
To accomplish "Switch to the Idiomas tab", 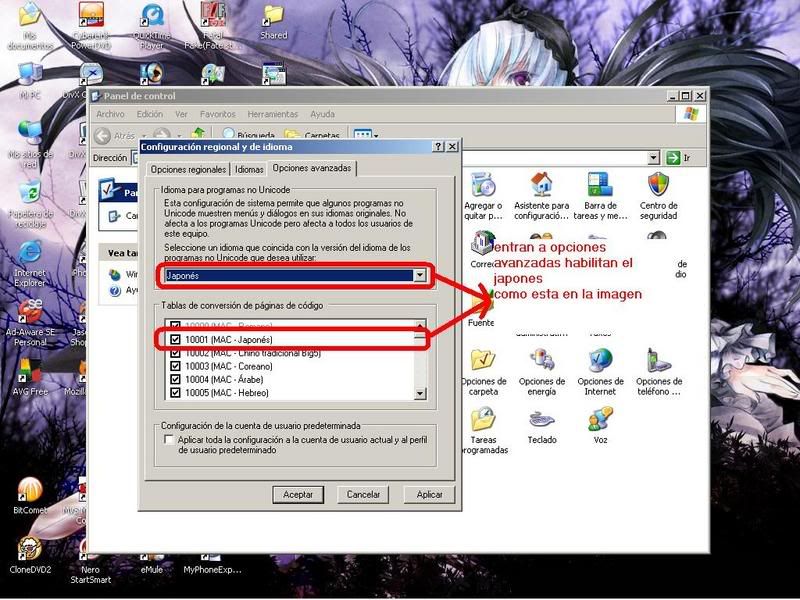I will (x=249, y=169).
